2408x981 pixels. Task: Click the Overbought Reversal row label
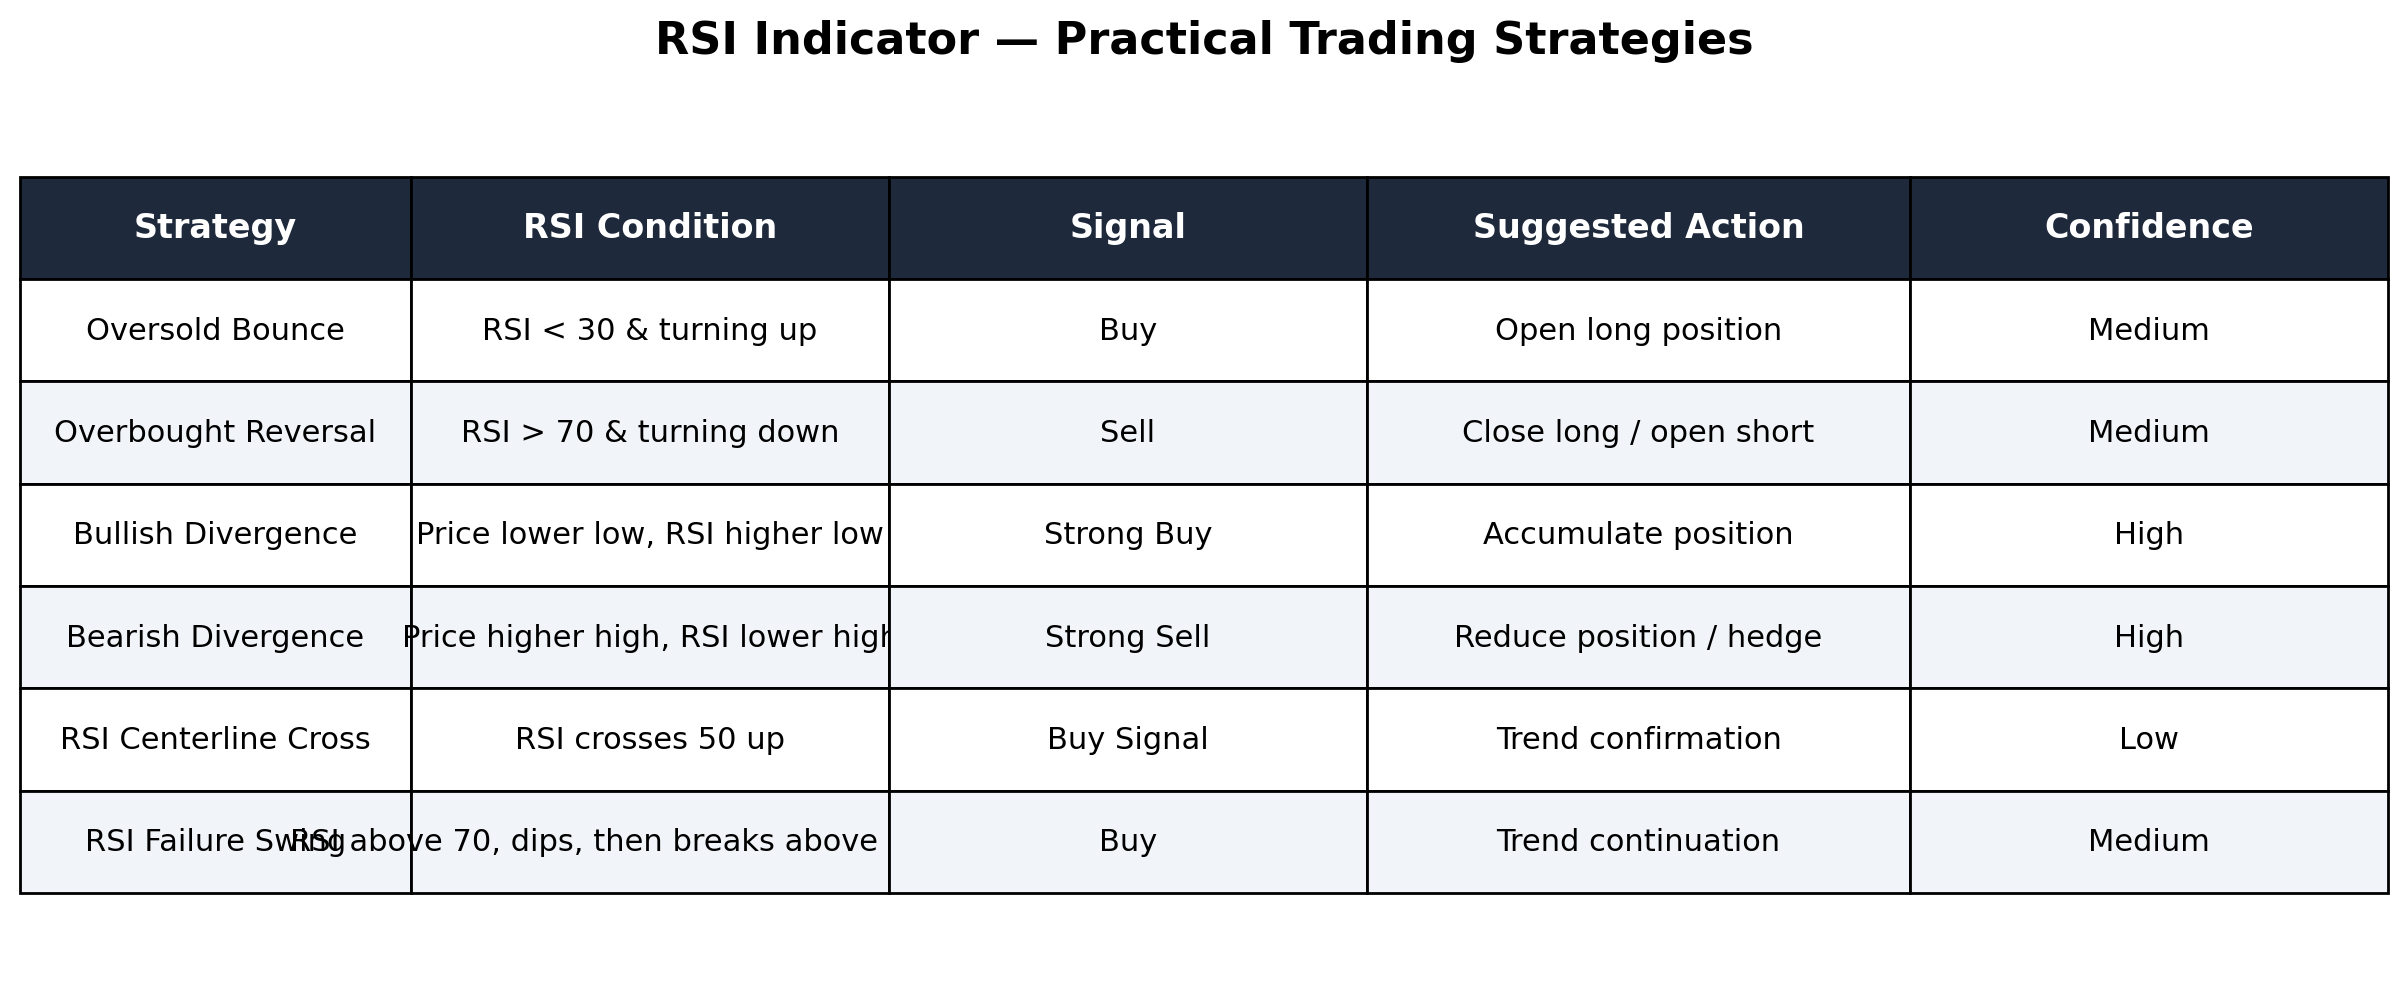pyautogui.click(x=215, y=432)
